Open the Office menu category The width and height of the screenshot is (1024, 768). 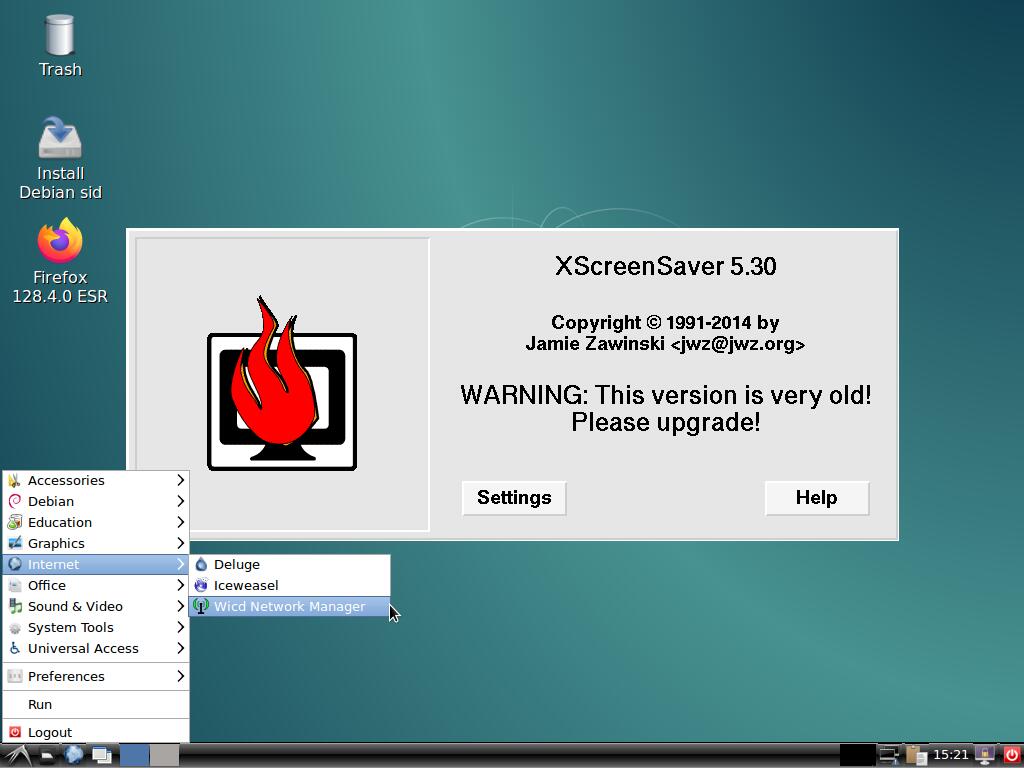point(96,585)
